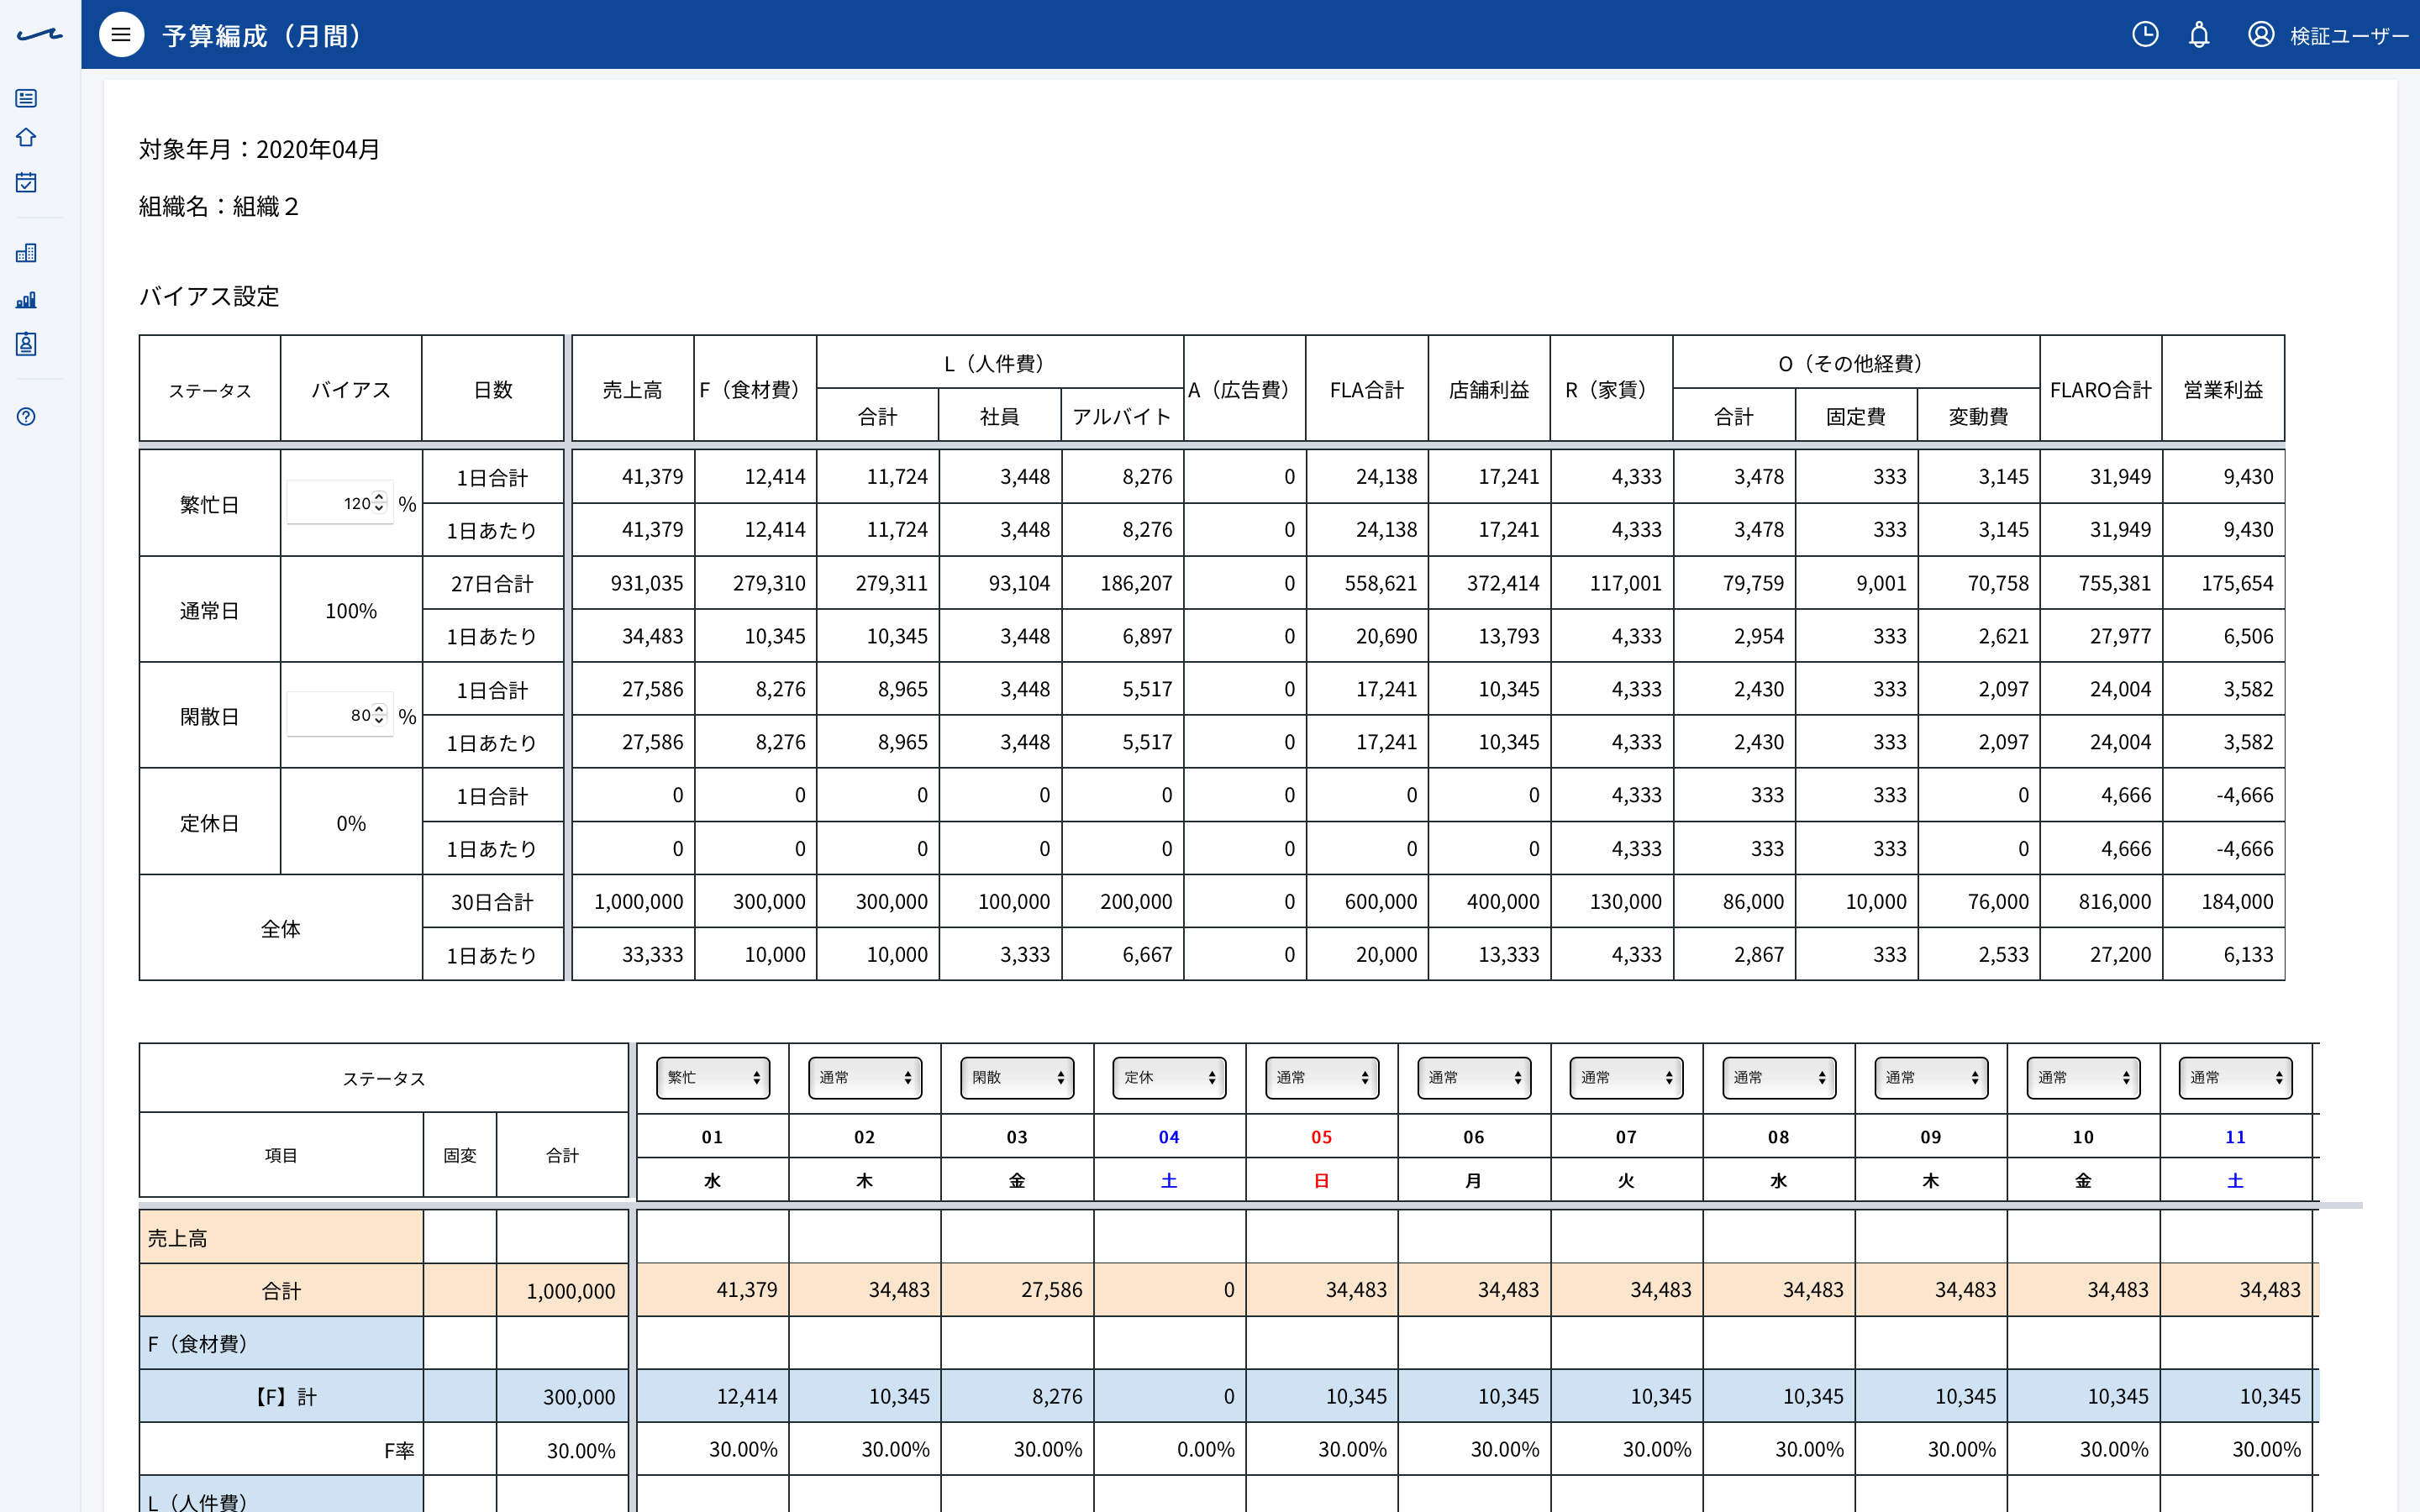Click the 営業利益 column header
This screenshot has height=1512, width=2420.
[x=2223, y=389]
